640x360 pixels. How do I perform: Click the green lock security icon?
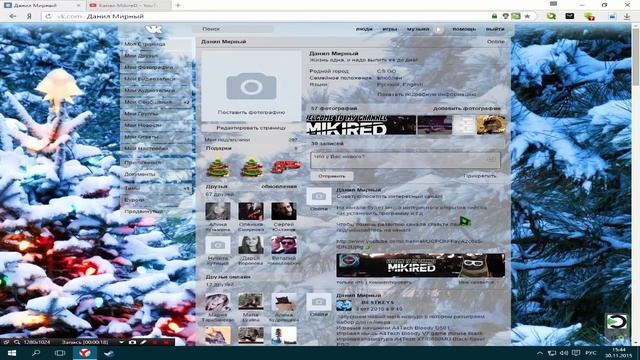pos(494,16)
